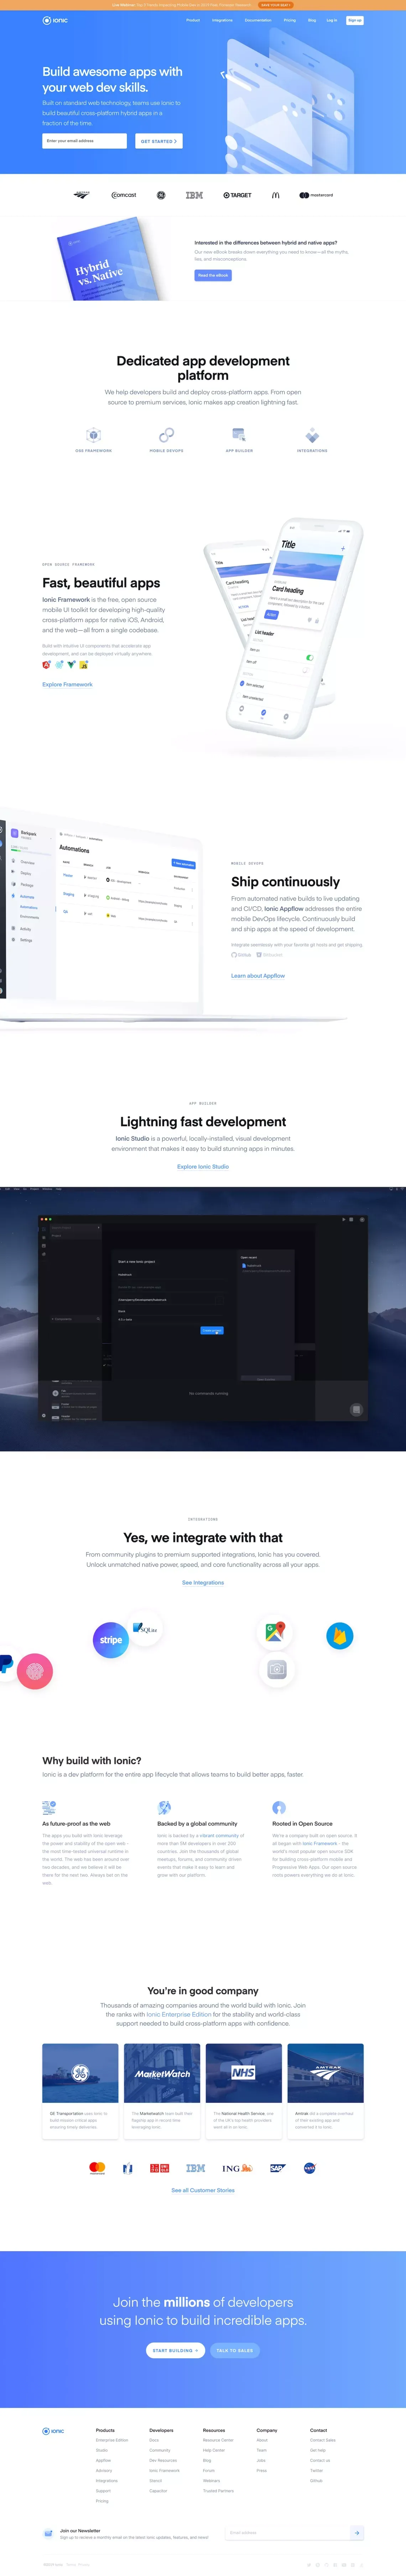The height and width of the screenshot is (2576, 406).
Task: Open Docs in the footer Developers list
Action: pyautogui.click(x=154, y=2440)
